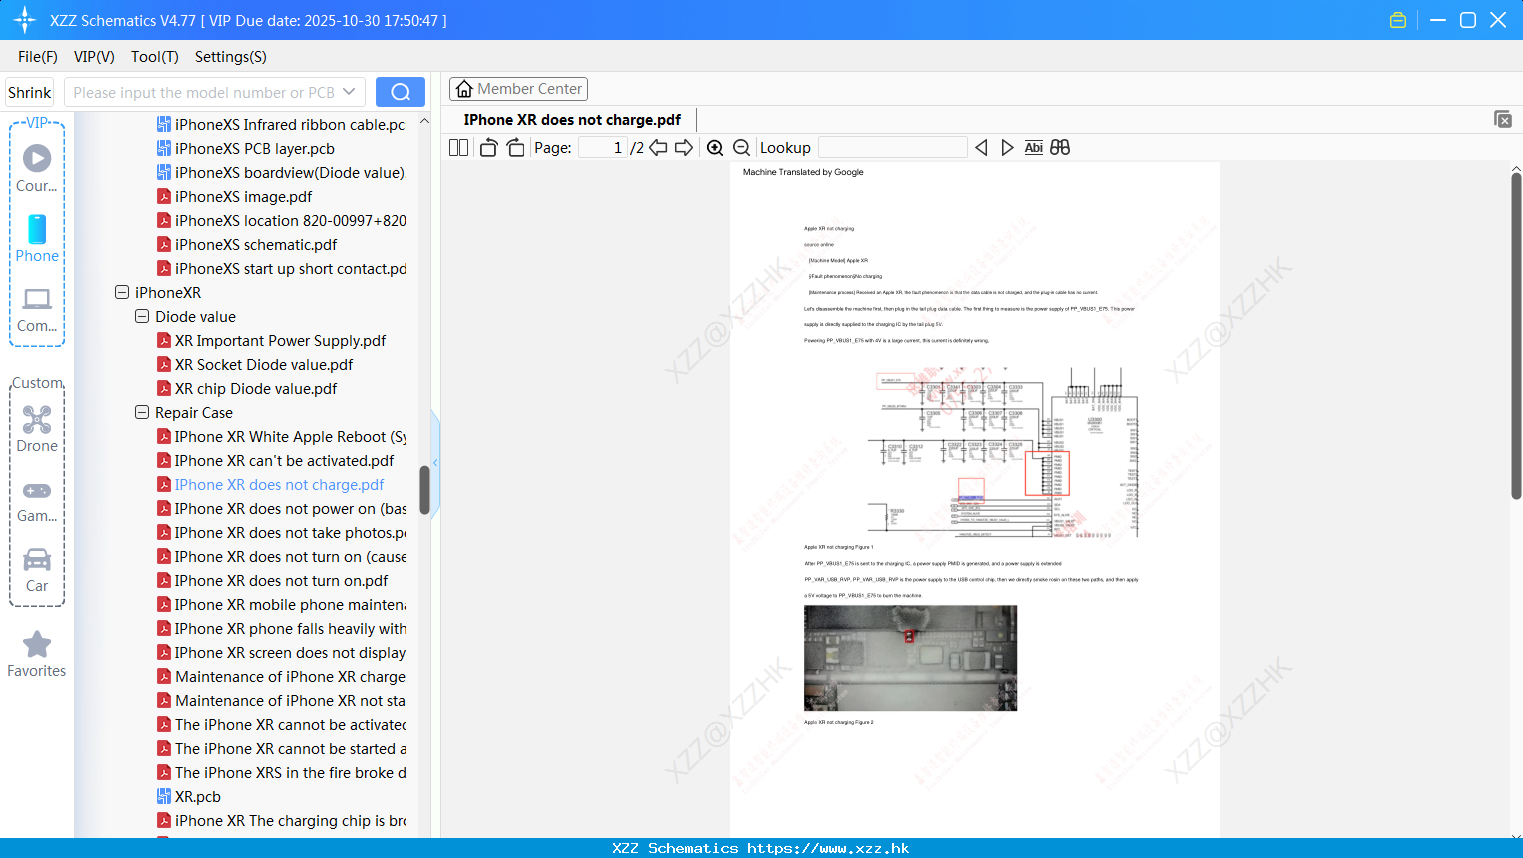1523x858 pixels.
Task: Toggle two-page side-by-side view
Action: coord(458,148)
